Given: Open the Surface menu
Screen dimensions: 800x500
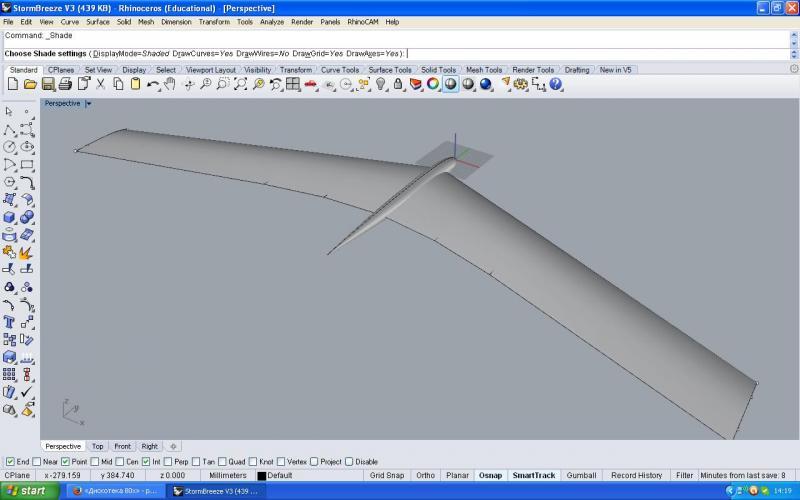Looking at the screenshot, I should click(x=98, y=21).
